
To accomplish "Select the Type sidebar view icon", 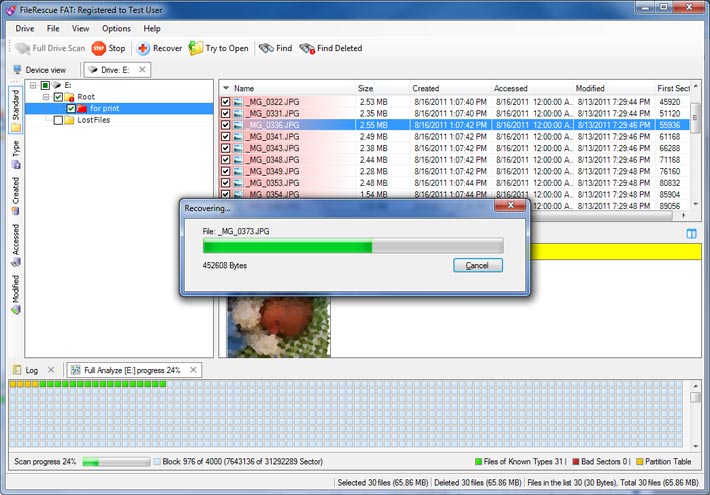I will pyautogui.click(x=16, y=164).
